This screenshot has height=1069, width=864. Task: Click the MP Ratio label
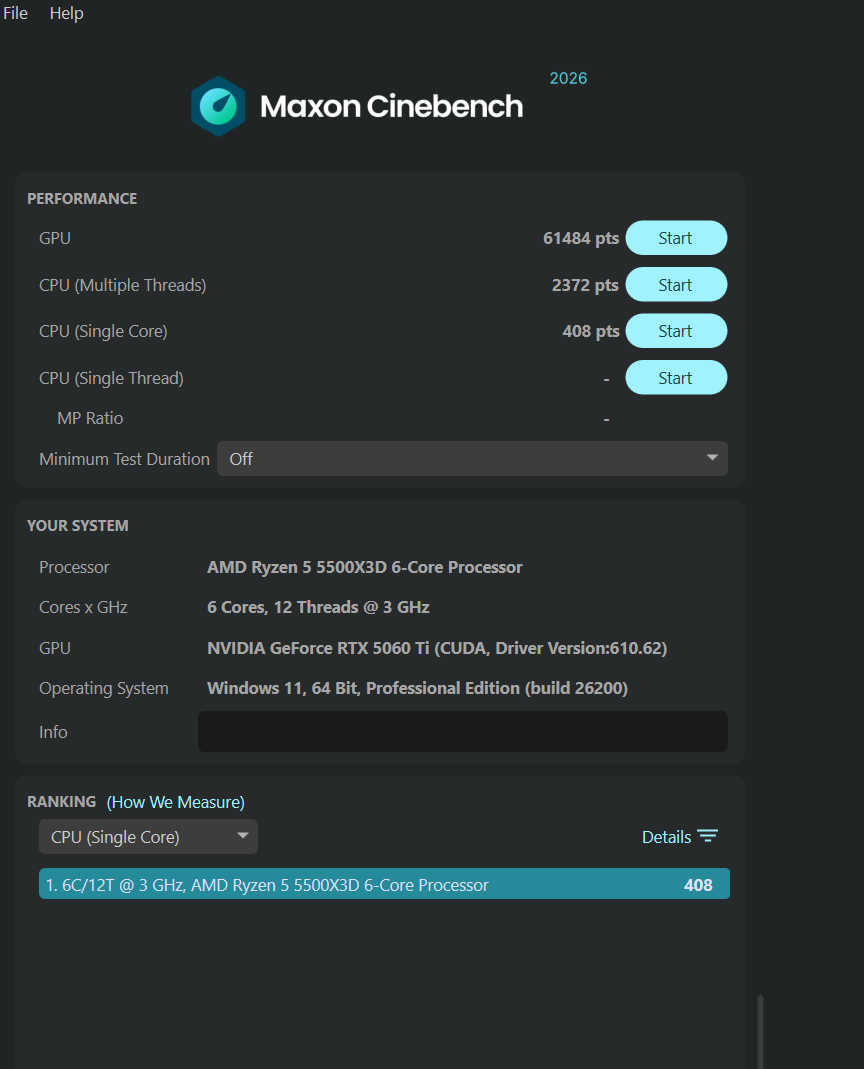(x=90, y=418)
